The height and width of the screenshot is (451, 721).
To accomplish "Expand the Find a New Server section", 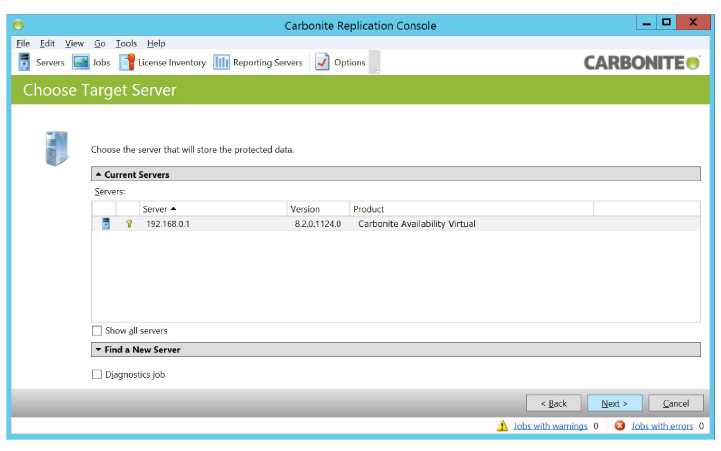I will pos(395,350).
